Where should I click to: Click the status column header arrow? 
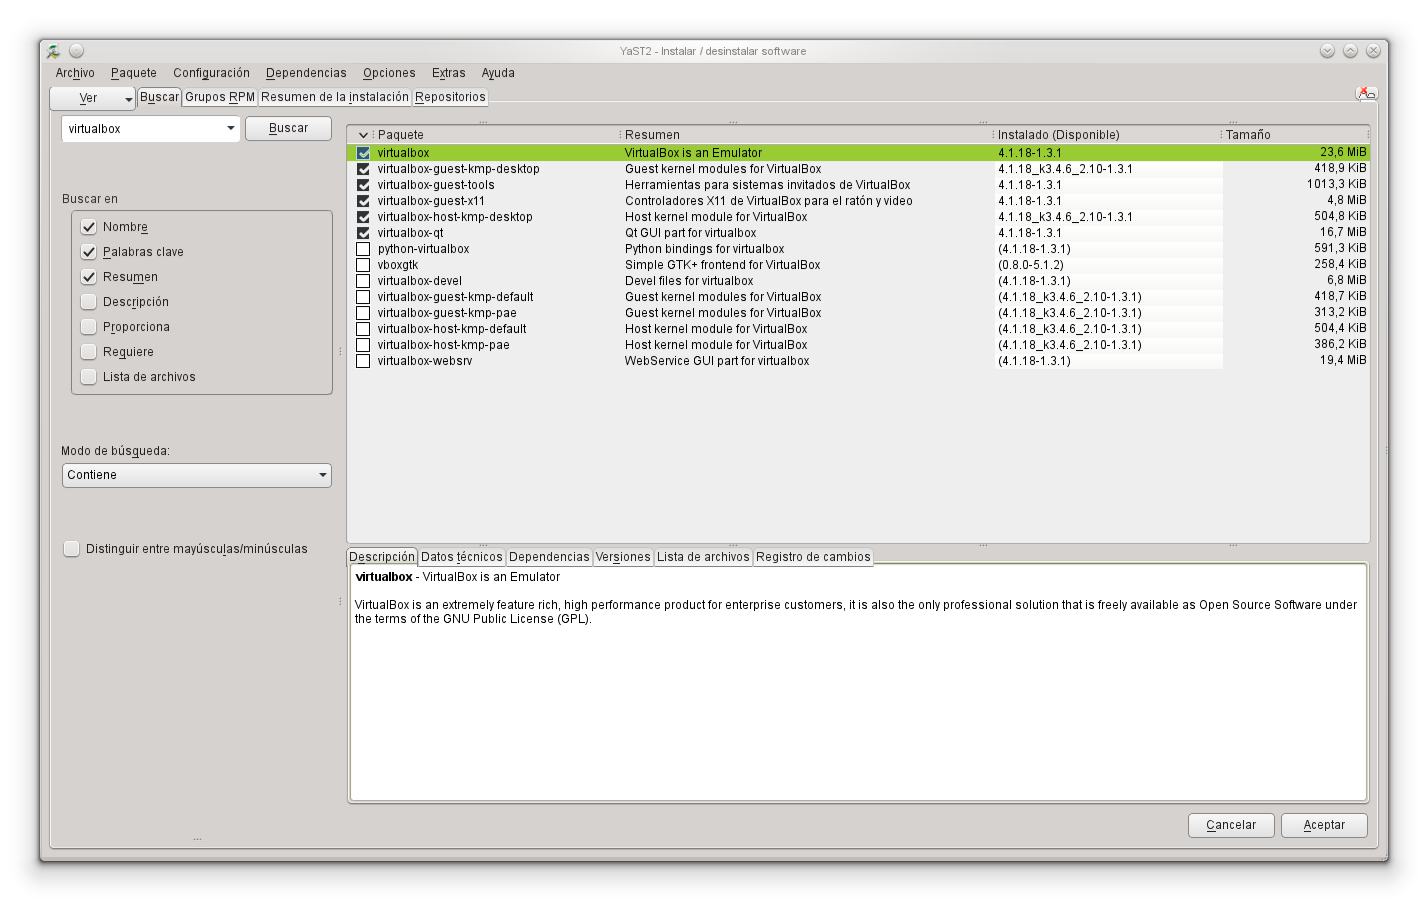pyautogui.click(x=363, y=135)
